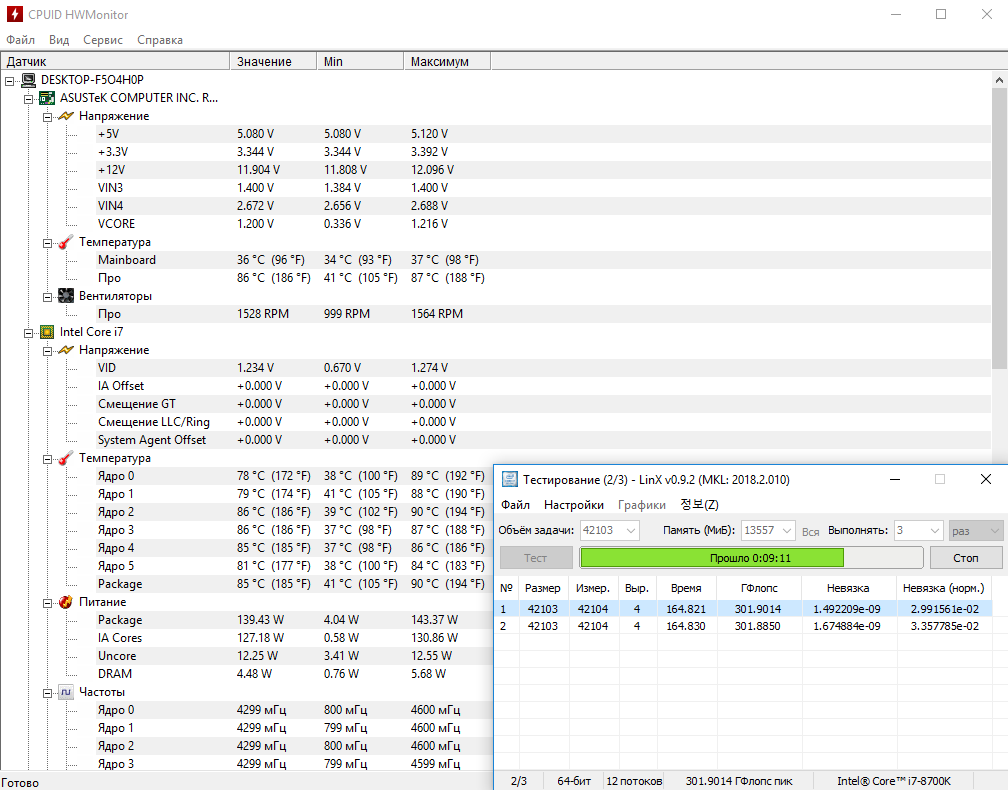Click the 139.43 W Package power value
The width and height of the screenshot is (1008, 790).
coord(260,620)
